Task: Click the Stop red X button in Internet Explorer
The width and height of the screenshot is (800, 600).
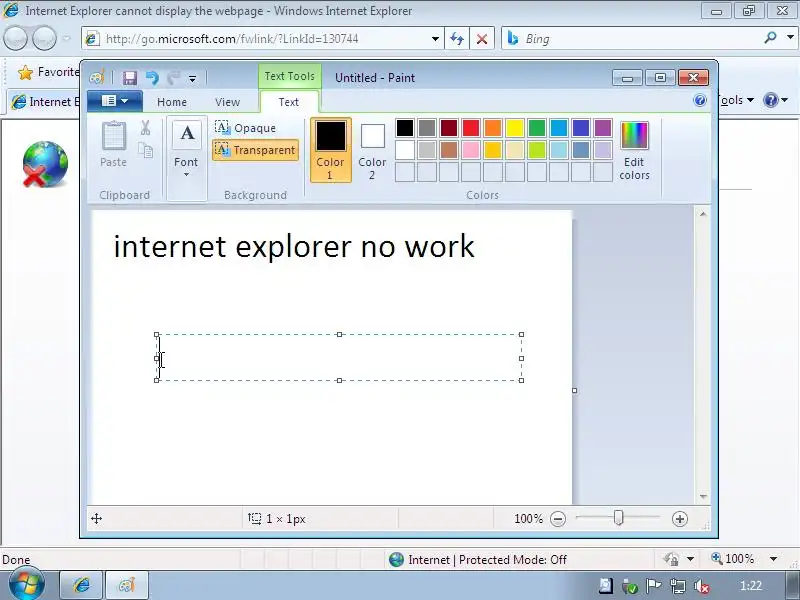Action: point(482,39)
